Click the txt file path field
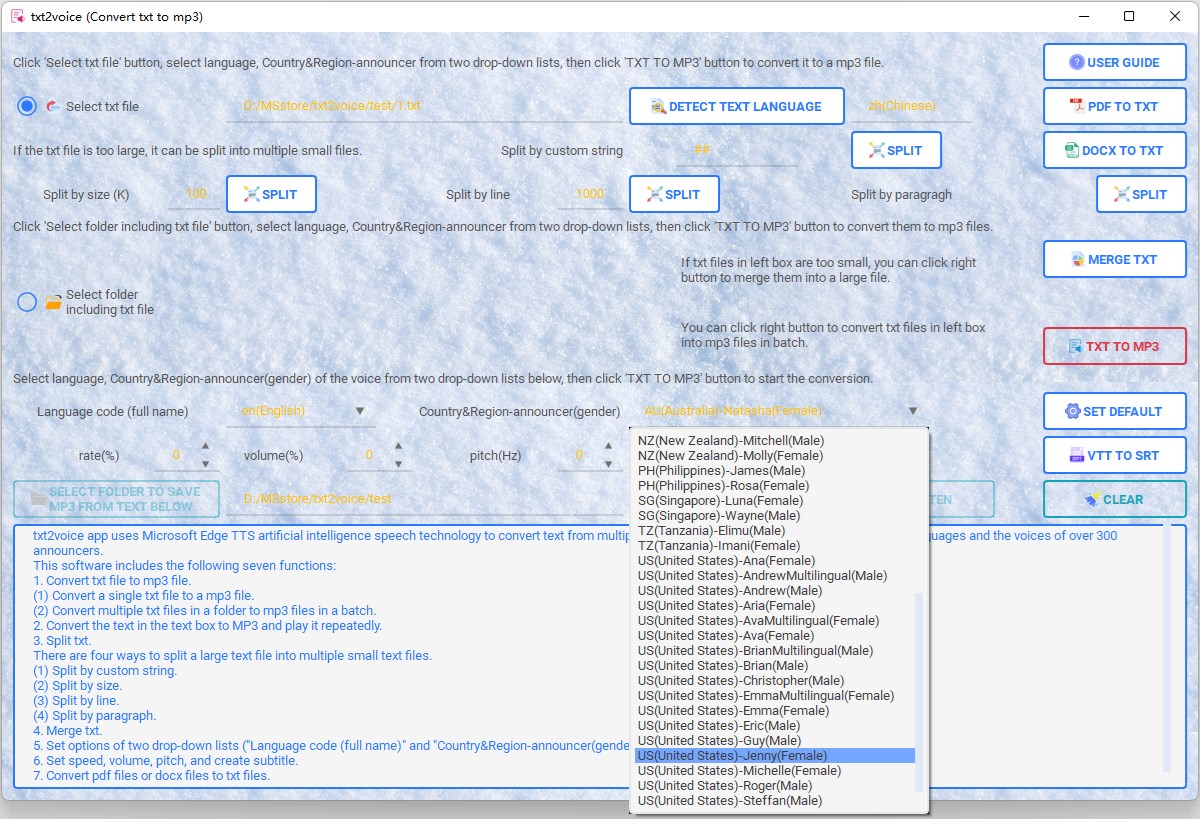The image size is (1200, 819). tap(424, 106)
